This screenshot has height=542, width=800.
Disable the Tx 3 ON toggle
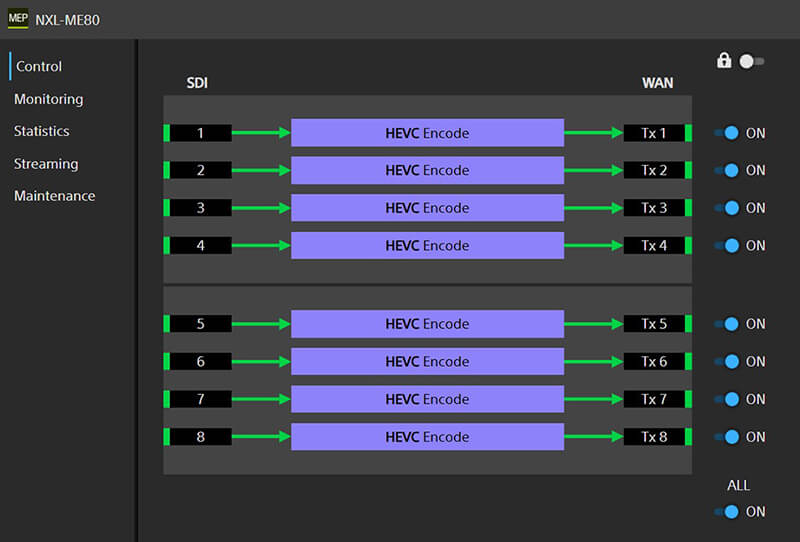(727, 208)
